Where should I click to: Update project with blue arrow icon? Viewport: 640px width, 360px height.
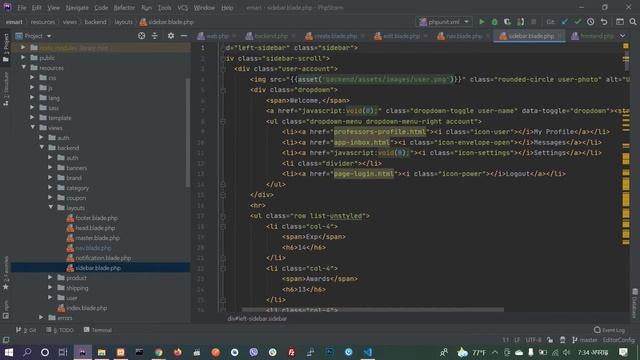(x=564, y=22)
